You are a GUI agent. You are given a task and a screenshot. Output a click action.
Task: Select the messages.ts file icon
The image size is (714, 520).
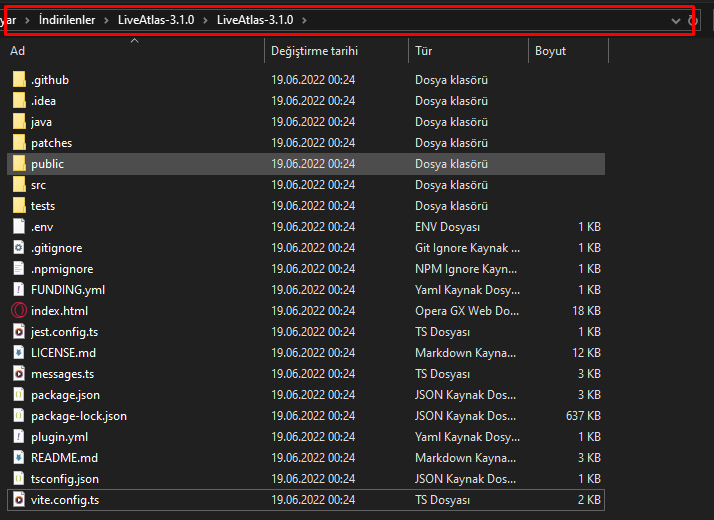[x=19, y=373]
